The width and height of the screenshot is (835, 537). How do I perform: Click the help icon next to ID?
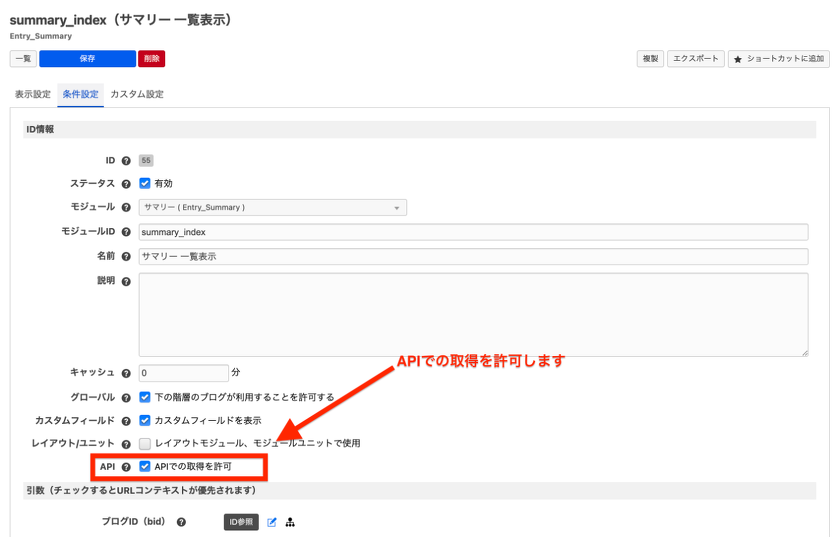[x=126, y=161]
